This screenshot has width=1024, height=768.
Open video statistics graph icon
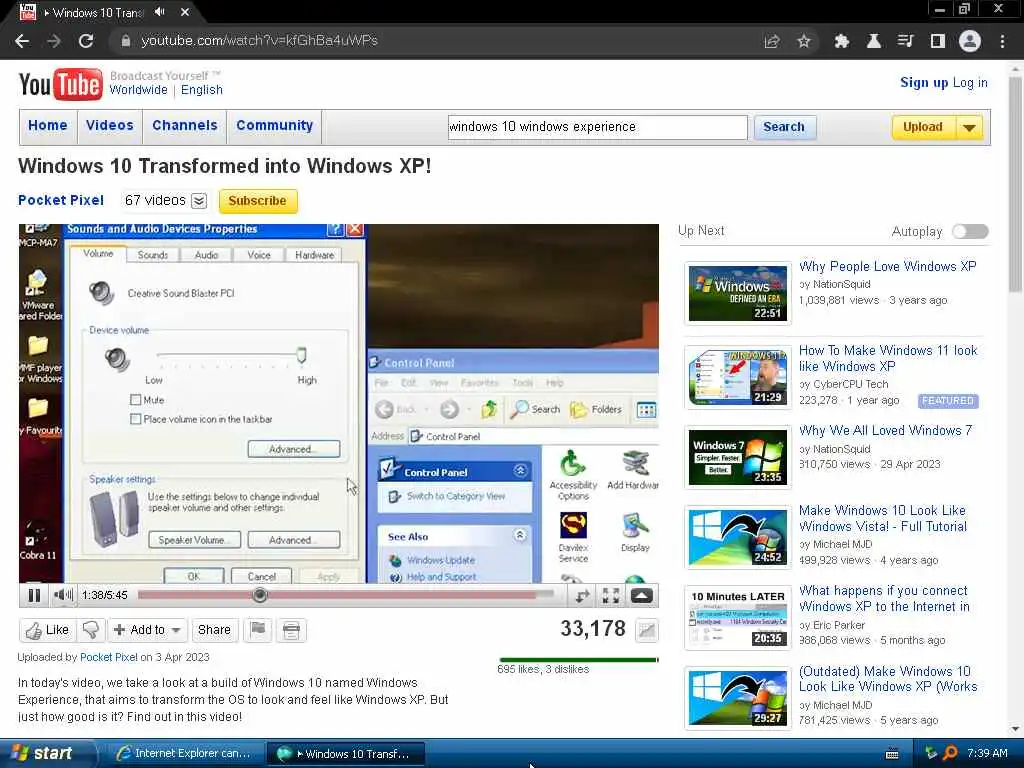647,630
